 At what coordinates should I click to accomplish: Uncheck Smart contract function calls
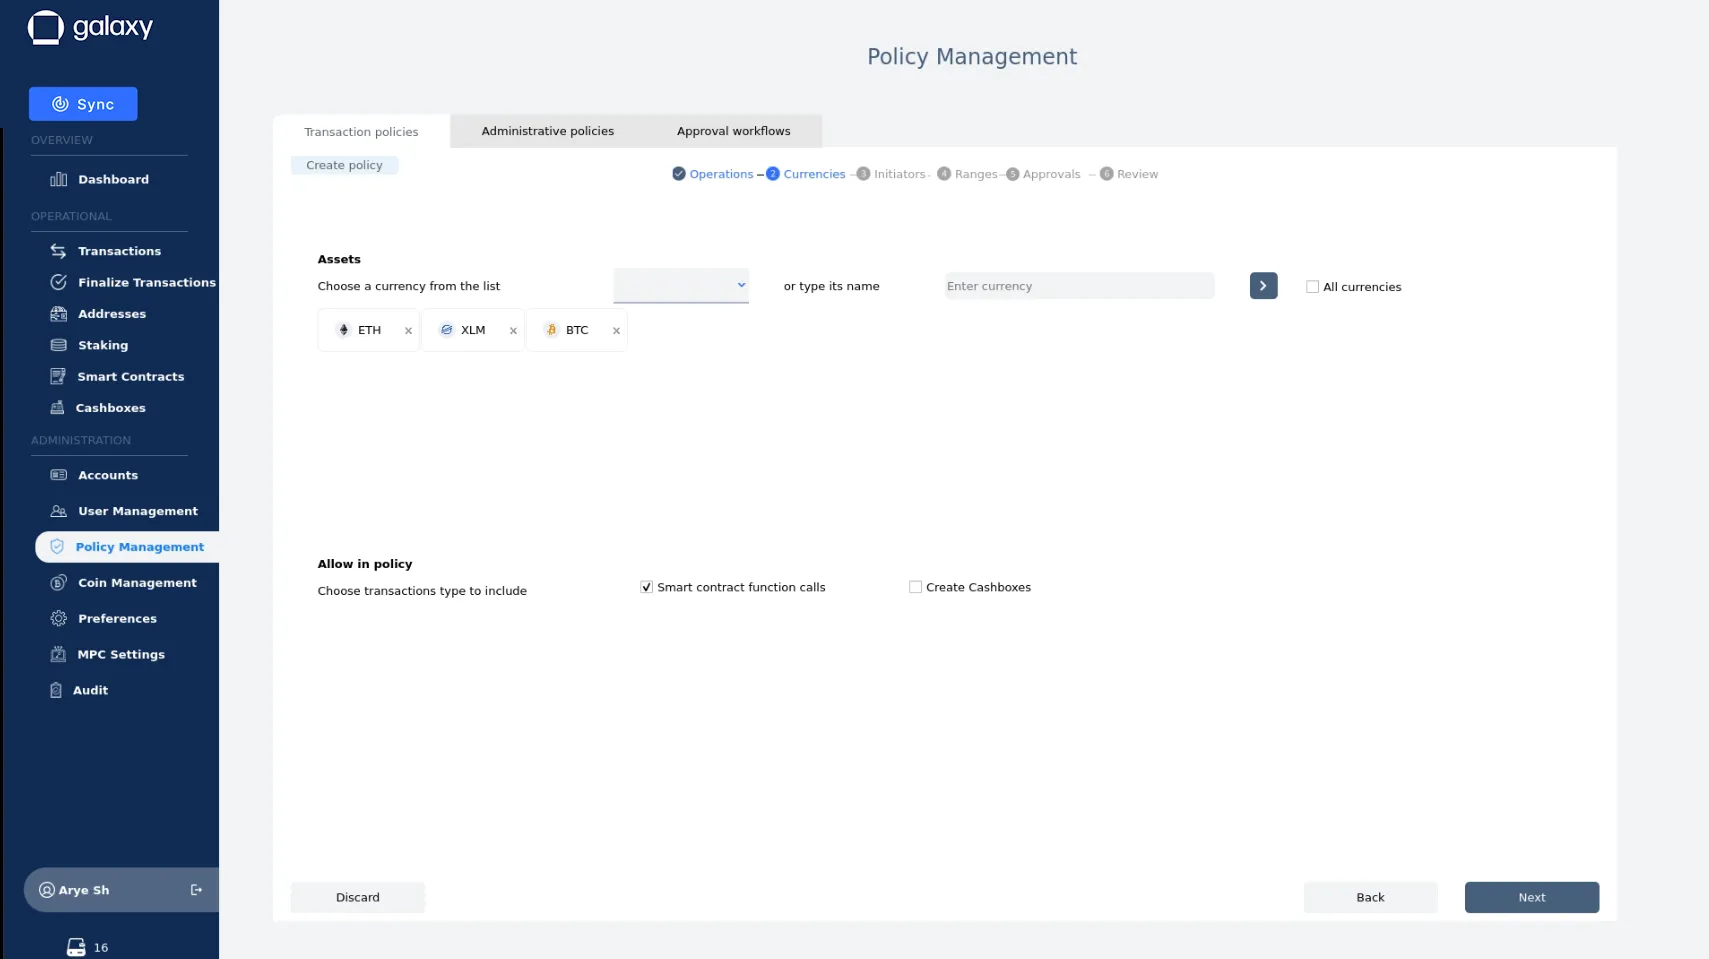tap(646, 587)
